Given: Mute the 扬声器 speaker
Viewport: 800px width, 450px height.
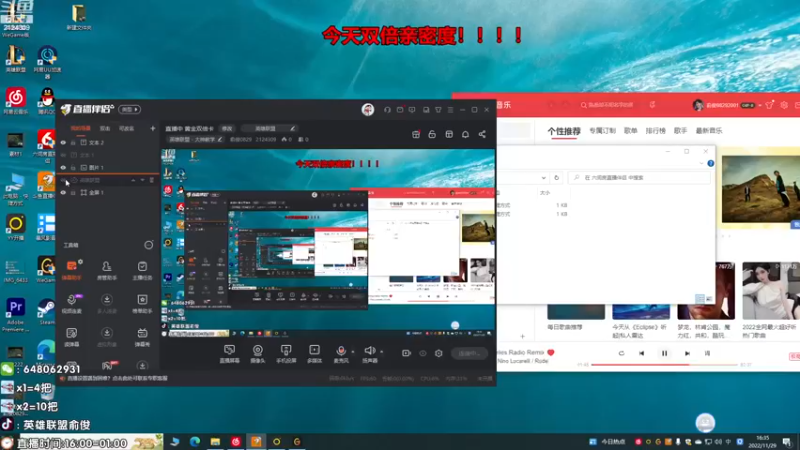Looking at the screenshot, I should coord(369,353).
